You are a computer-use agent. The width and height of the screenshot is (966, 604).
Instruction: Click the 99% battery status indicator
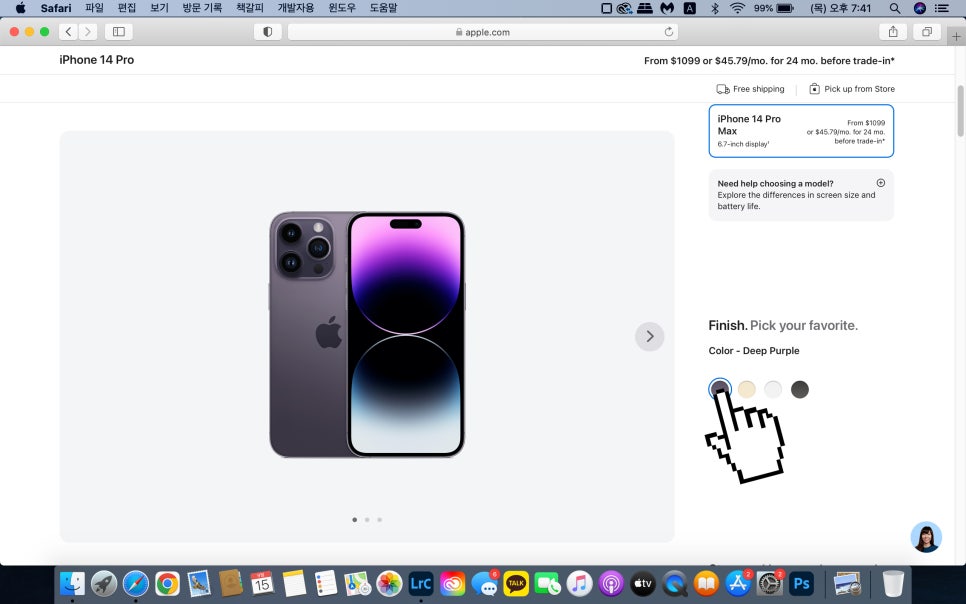774,8
